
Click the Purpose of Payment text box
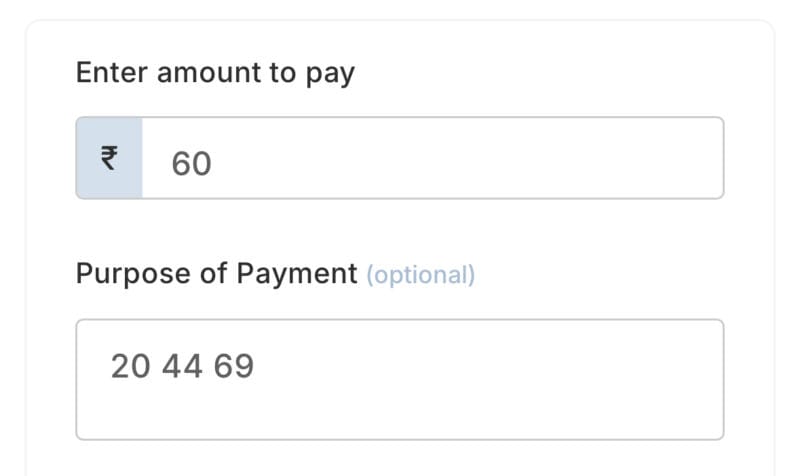[x=400, y=380]
